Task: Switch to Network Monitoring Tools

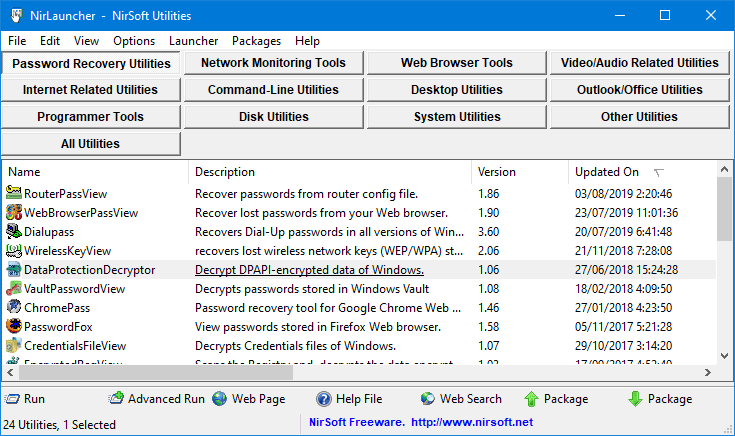Action: point(274,63)
